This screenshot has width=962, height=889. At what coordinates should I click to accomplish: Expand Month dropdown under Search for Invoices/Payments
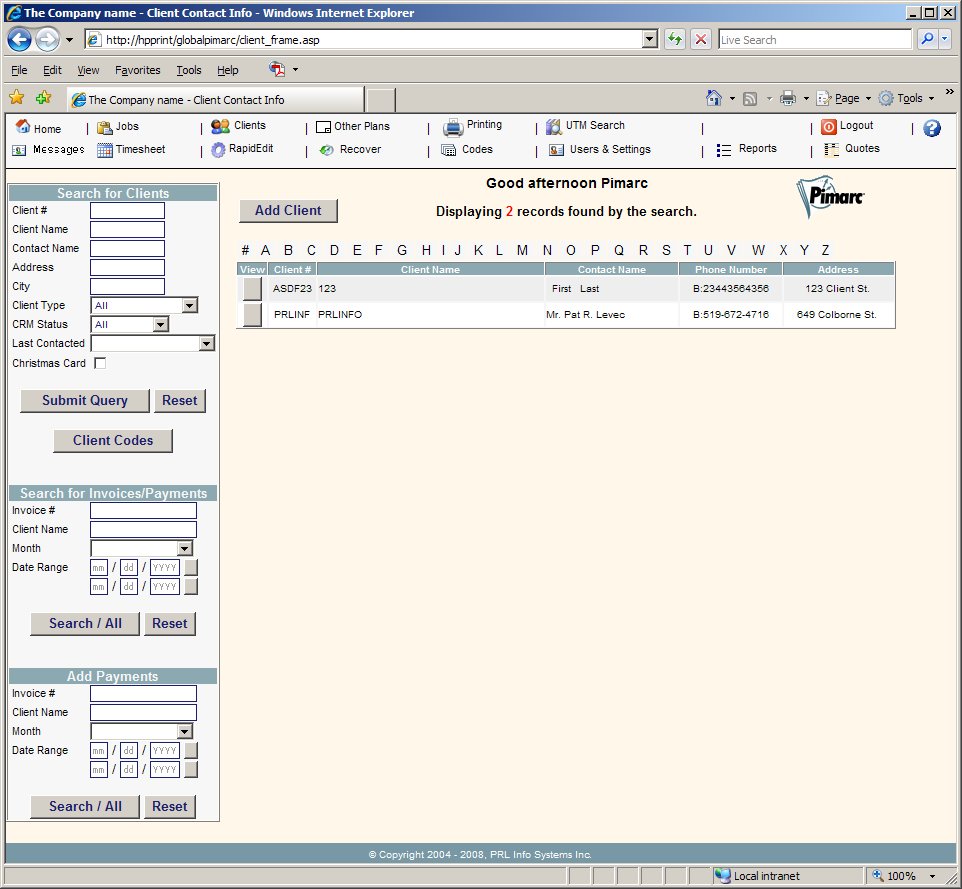tap(185, 548)
